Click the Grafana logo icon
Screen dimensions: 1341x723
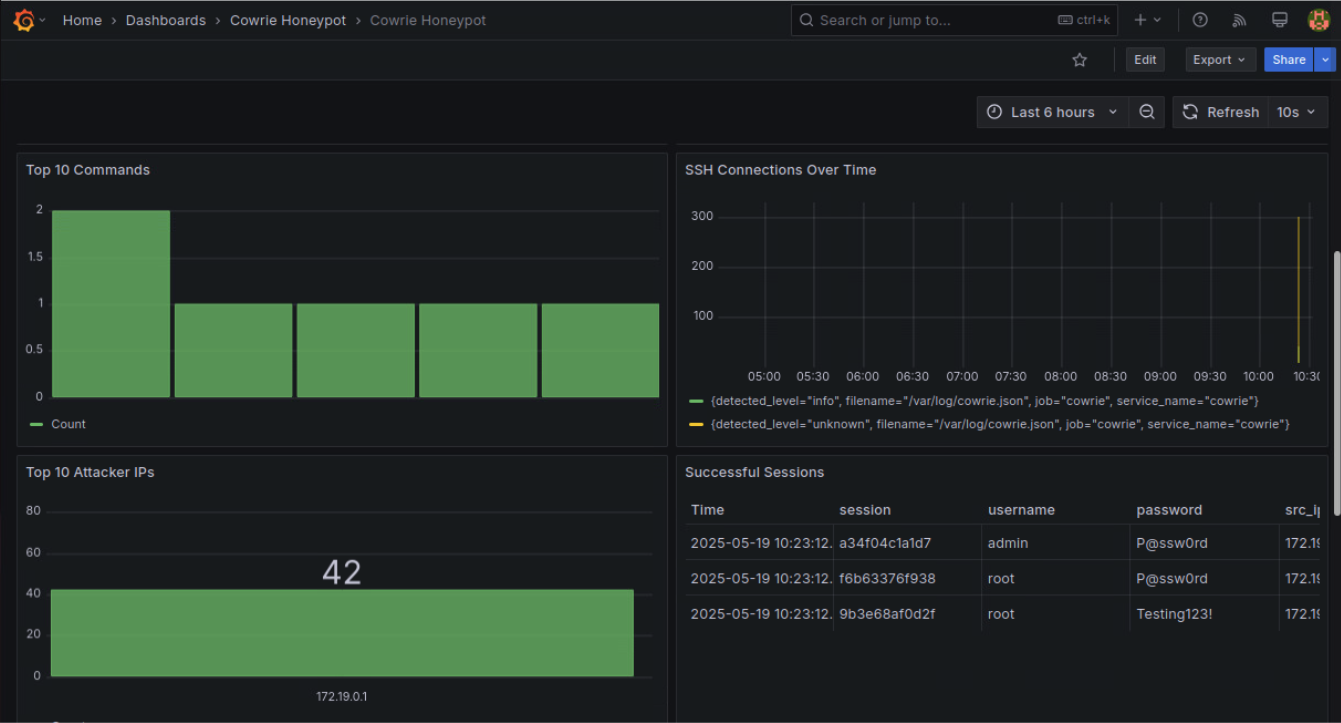(24, 20)
